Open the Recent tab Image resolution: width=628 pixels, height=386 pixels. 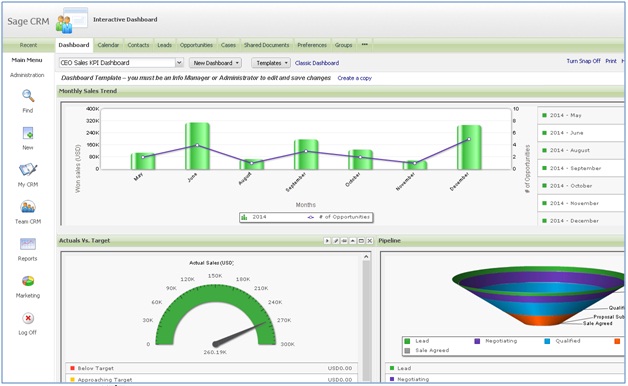point(28,45)
